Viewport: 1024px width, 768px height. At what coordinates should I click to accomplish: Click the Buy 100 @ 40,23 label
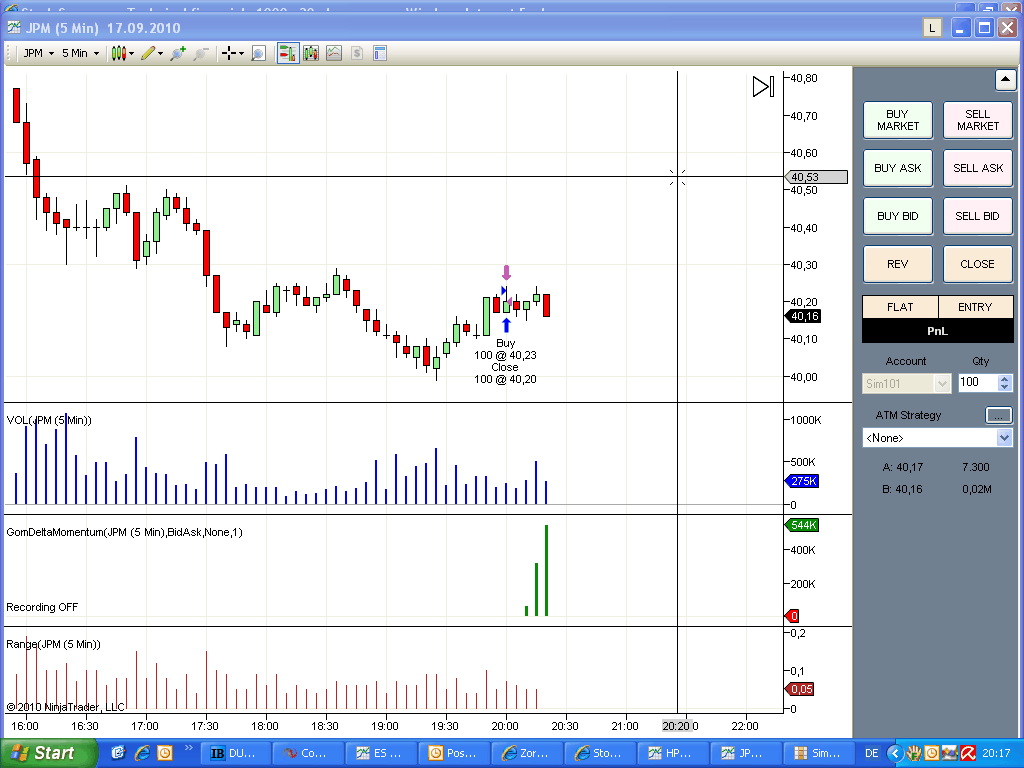coord(505,349)
